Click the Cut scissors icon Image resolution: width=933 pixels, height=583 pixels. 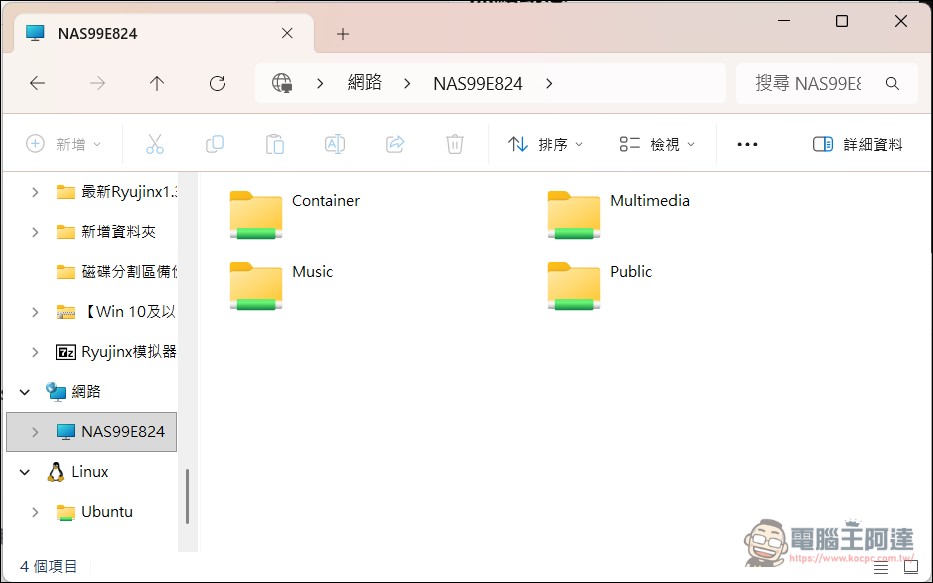click(155, 144)
